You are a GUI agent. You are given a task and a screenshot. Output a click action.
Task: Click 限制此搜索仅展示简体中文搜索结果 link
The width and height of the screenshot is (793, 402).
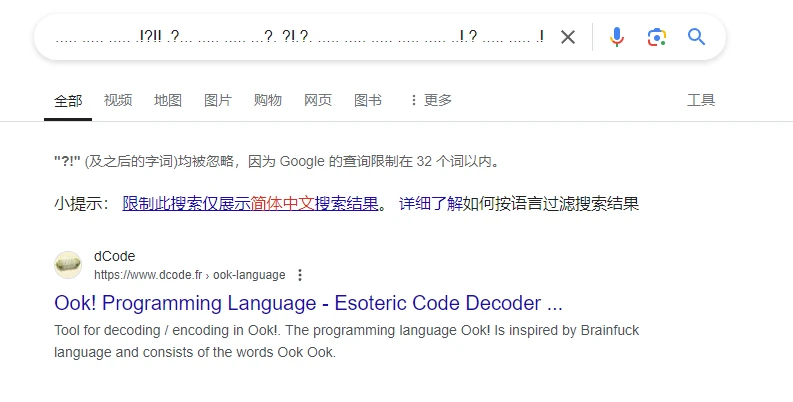tap(250, 204)
